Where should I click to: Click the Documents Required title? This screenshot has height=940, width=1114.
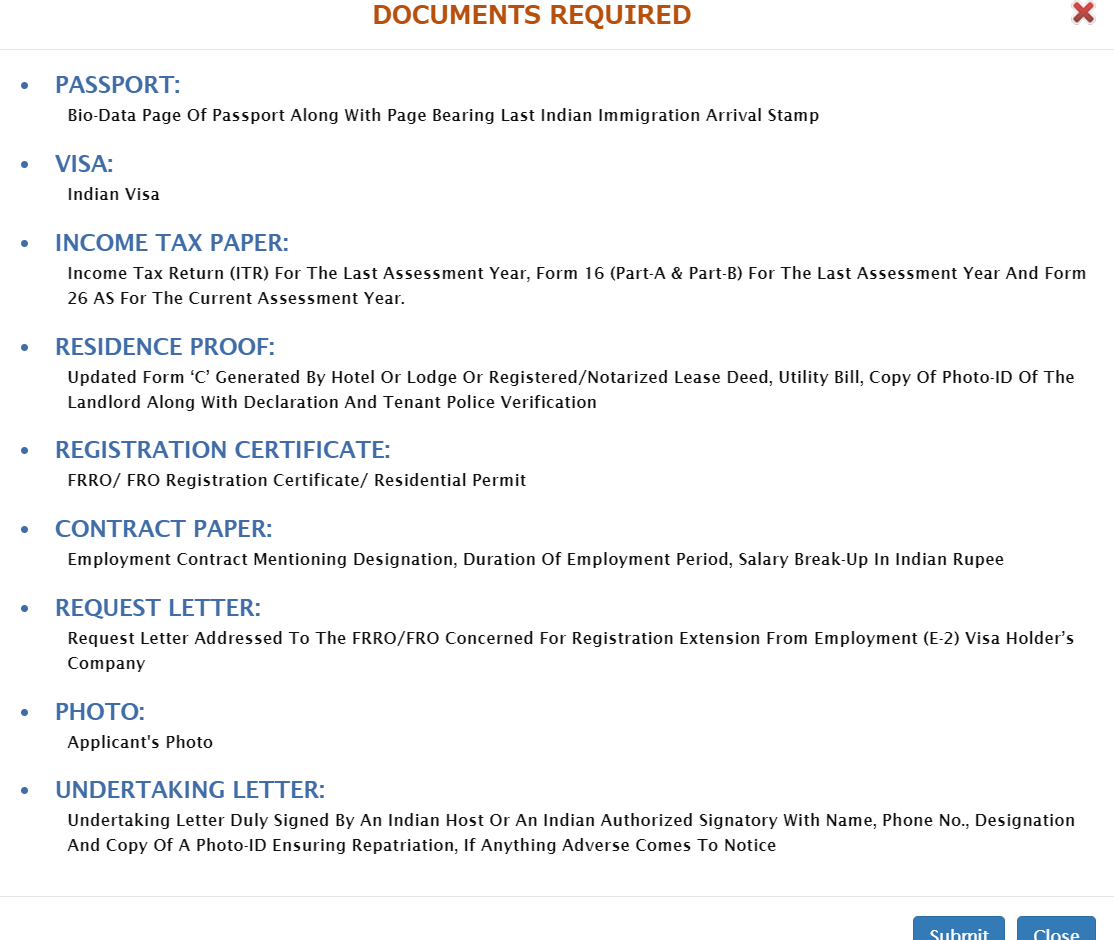(x=531, y=15)
